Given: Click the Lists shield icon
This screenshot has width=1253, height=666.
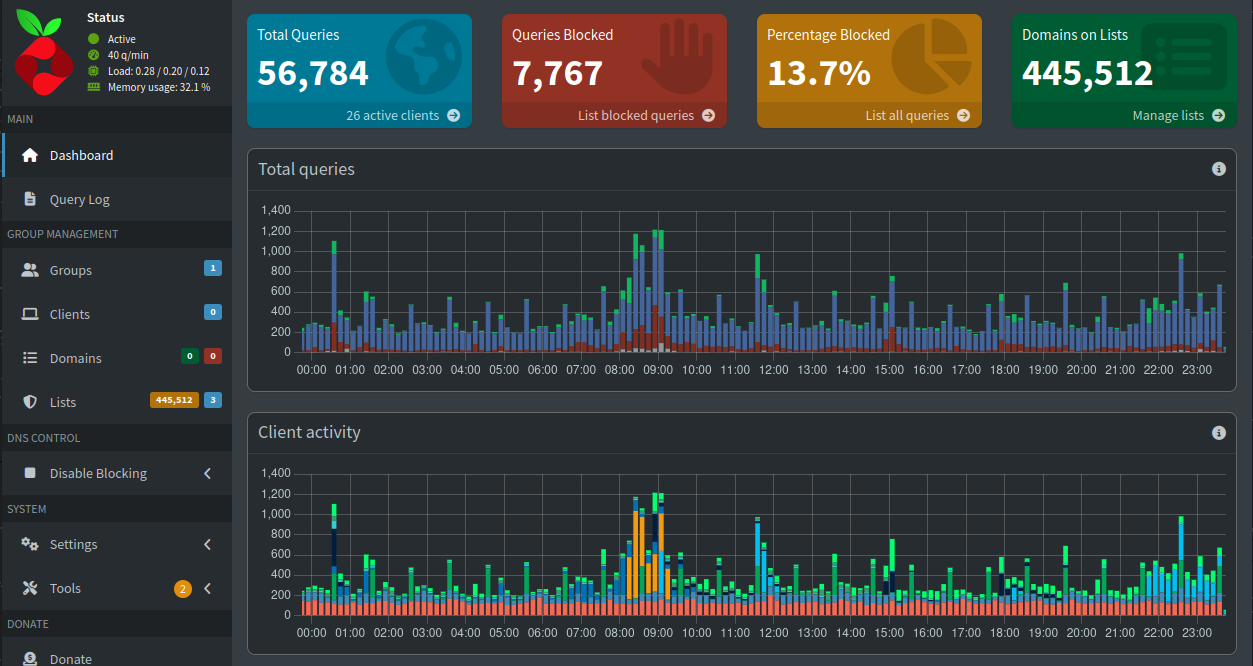Looking at the screenshot, I should (x=30, y=402).
